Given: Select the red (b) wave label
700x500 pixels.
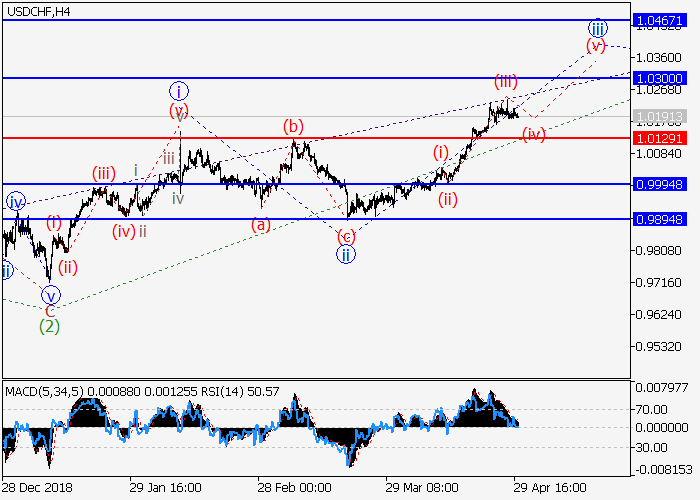Looking at the screenshot, I should click(293, 126).
